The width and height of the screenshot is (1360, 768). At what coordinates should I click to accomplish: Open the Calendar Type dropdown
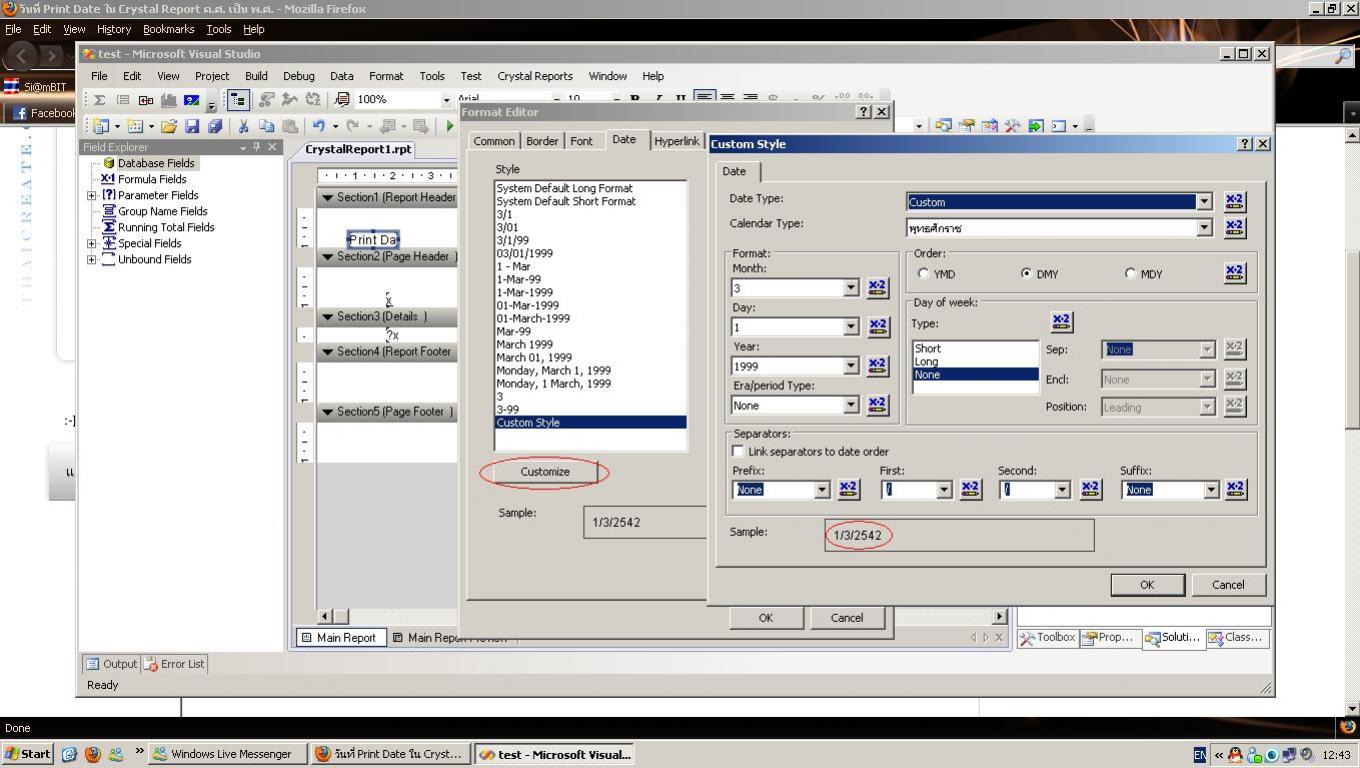click(x=1204, y=228)
